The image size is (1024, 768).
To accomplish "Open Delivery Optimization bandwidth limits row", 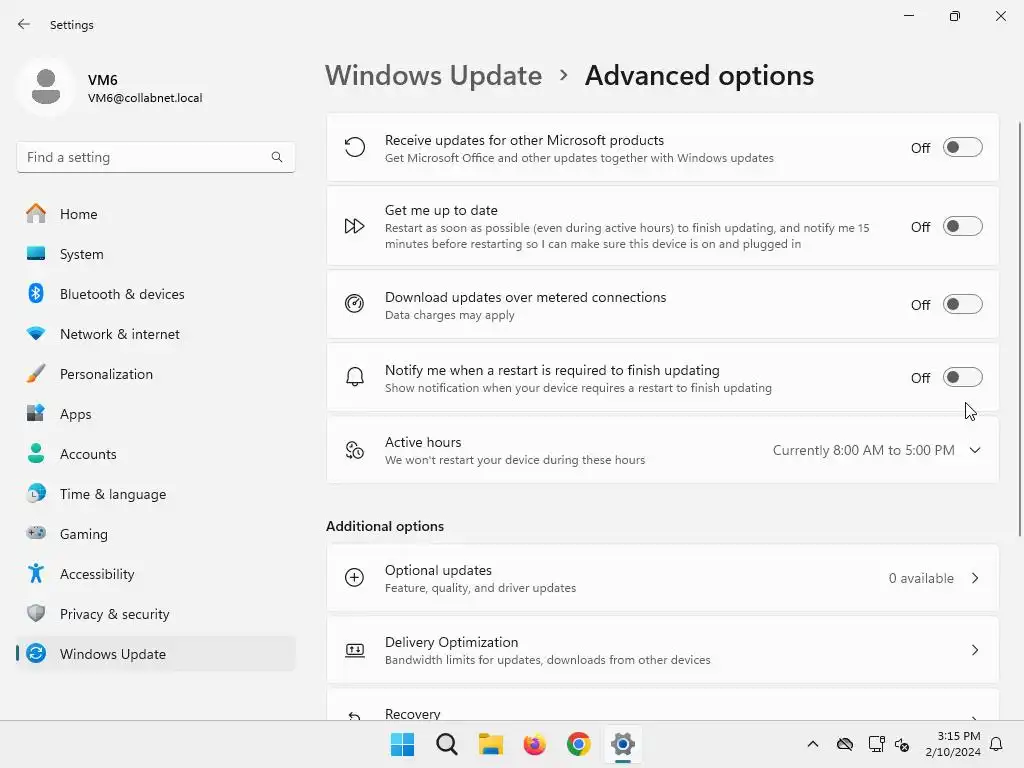I will [662, 650].
